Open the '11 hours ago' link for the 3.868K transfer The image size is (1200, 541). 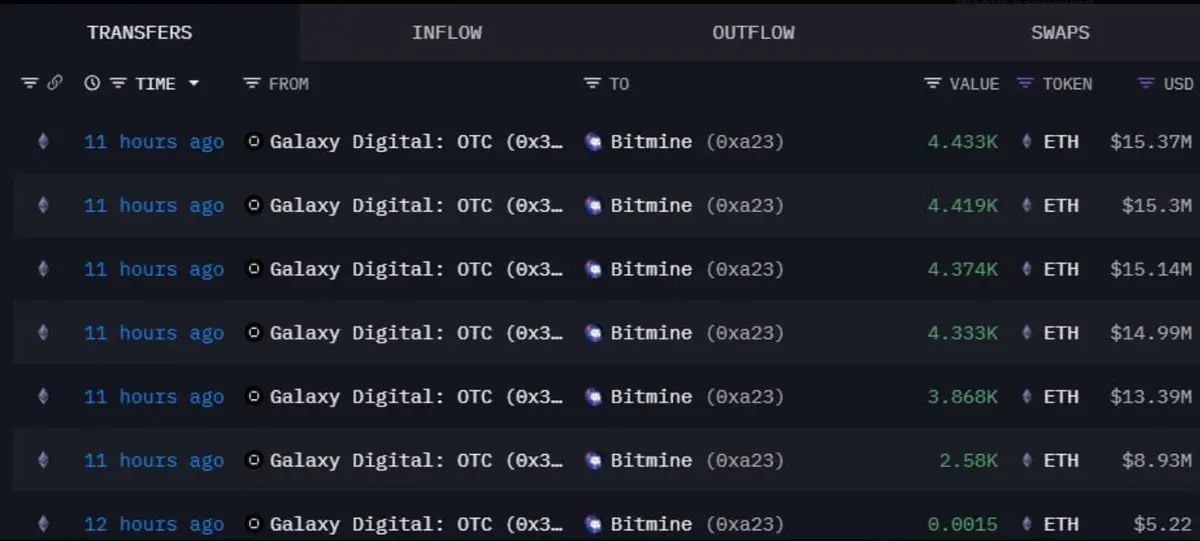coord(154,397)
